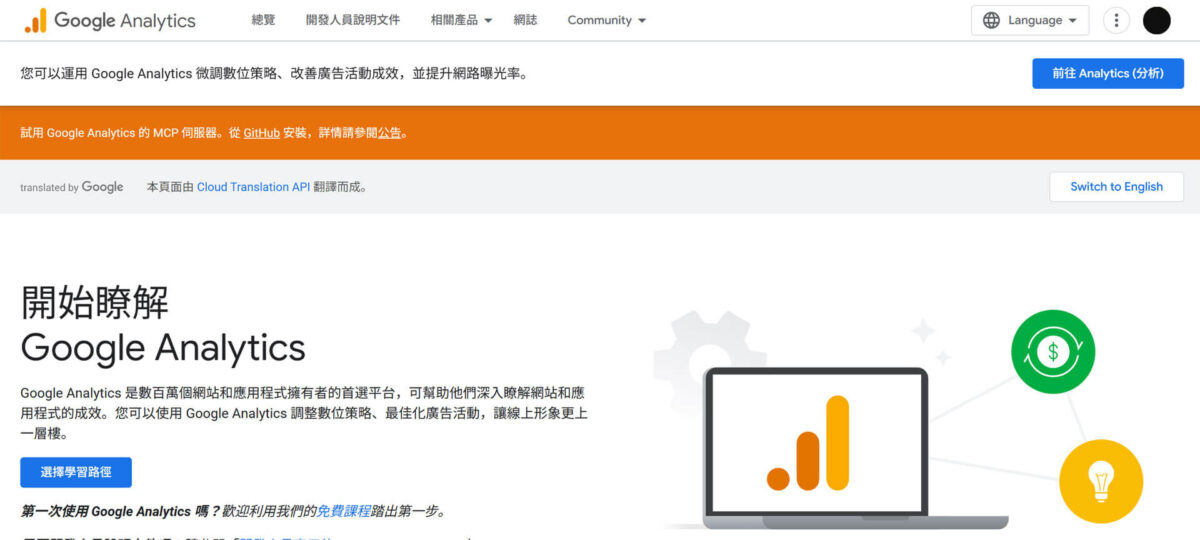Open the Language dropdown selector
The width and height of the screenshot is (1200, 540).
pyautogui.click(x=1030, y=20)
